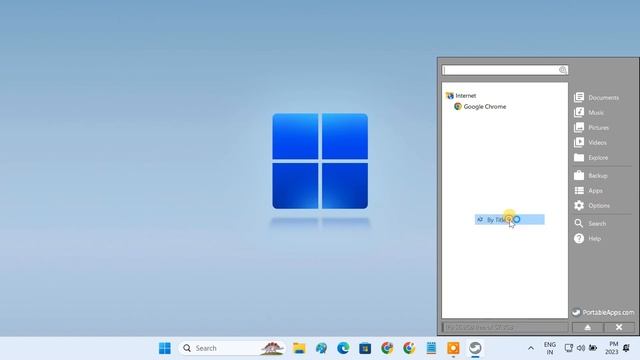Click Explore to browse the drive

591,158
